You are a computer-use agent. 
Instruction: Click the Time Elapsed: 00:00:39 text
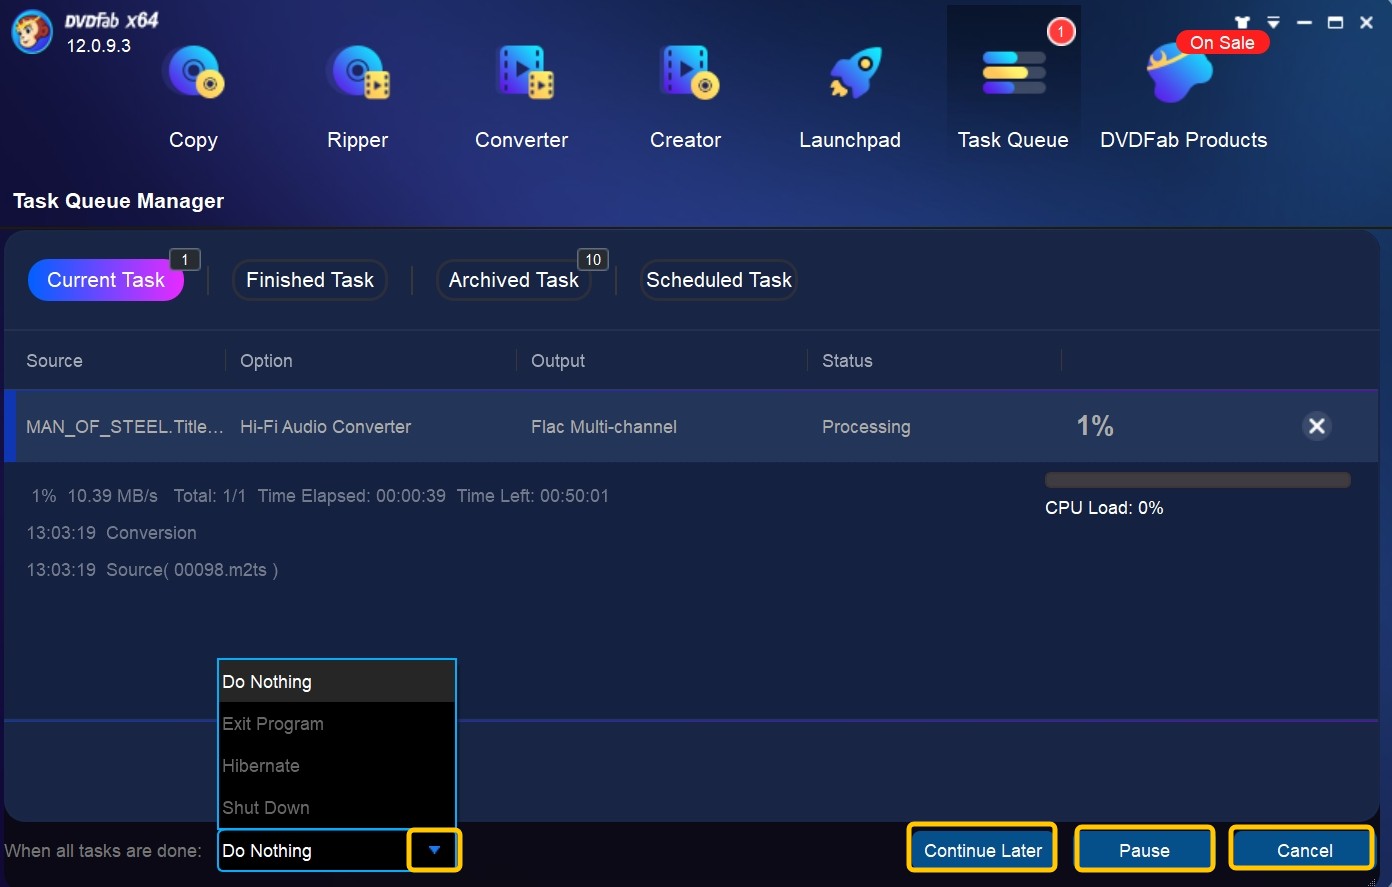(352, 496)
